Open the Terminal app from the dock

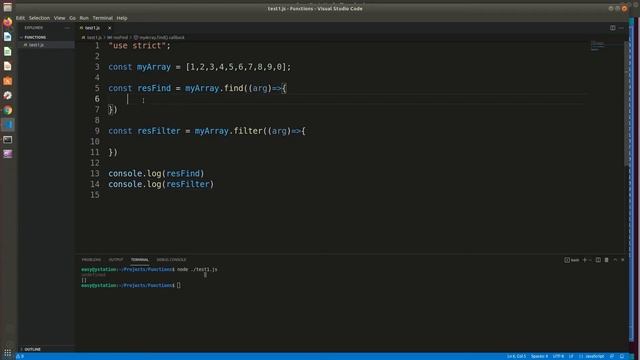pos(7,140)
